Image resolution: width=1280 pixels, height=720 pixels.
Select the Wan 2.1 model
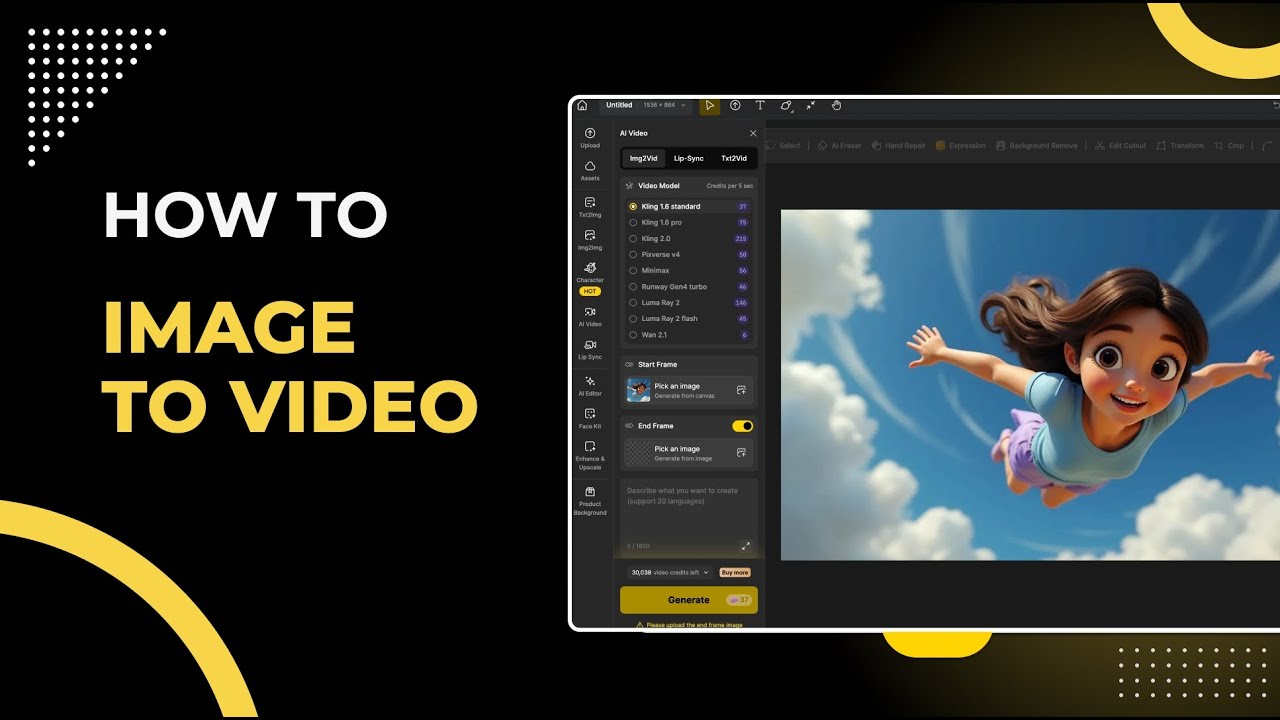pyautogui.click(x=689, y=335)
